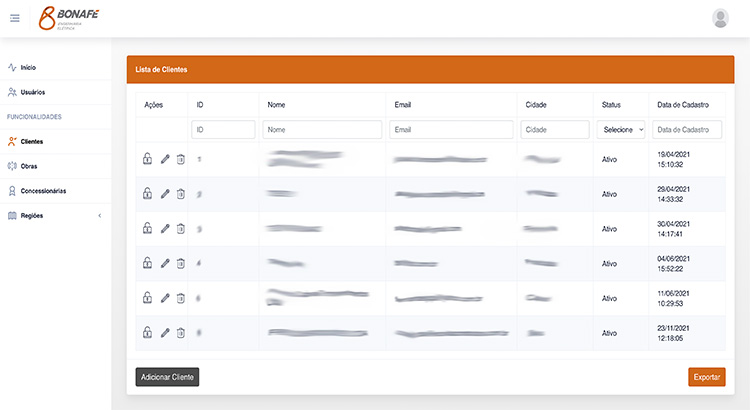Click Ativo status in 23/11/2021 row
Screen dimensions: 750x410
[x=609, y=333]
